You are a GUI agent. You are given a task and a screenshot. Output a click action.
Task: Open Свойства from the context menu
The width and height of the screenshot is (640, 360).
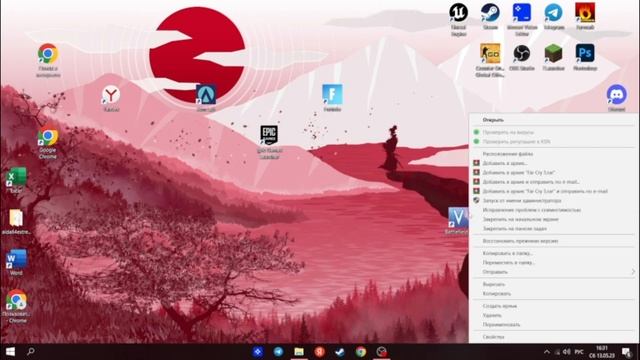(x=552, y=337)
